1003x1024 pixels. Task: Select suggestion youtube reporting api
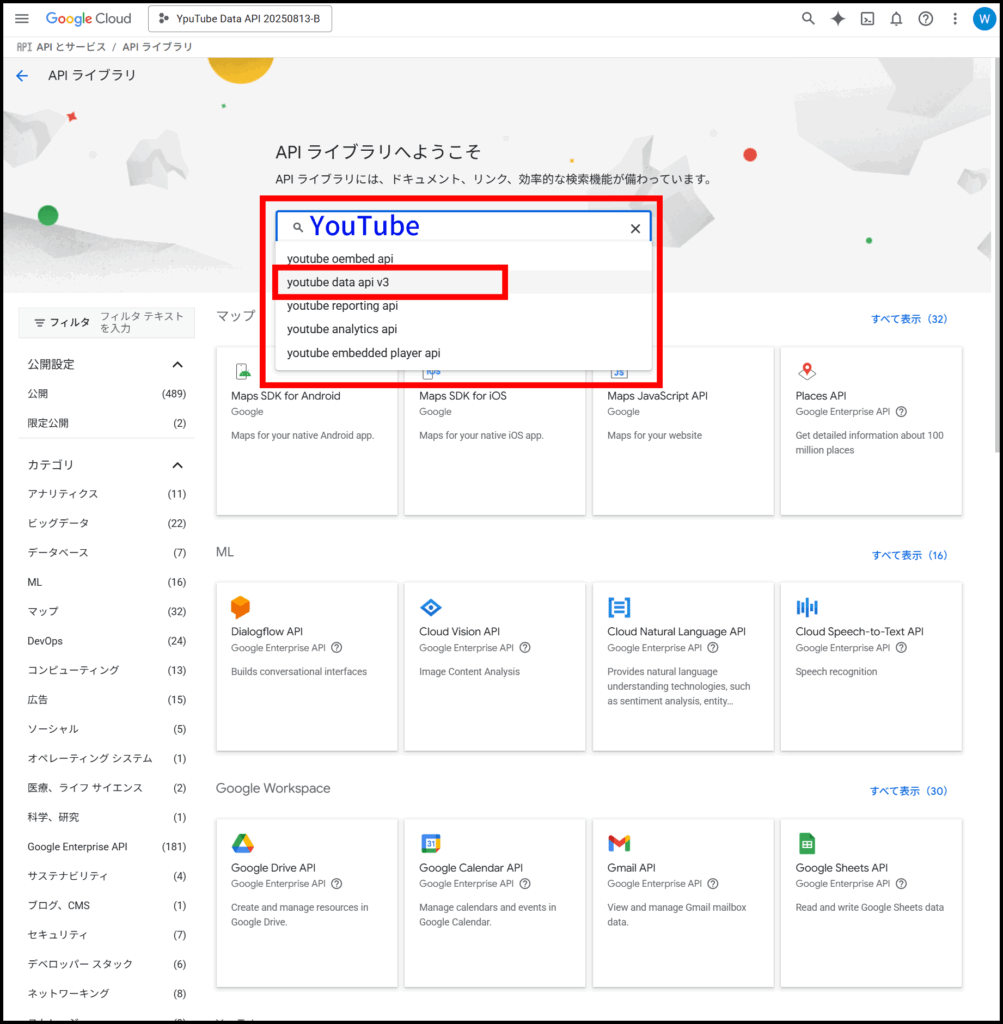click(x=463, y=306)
